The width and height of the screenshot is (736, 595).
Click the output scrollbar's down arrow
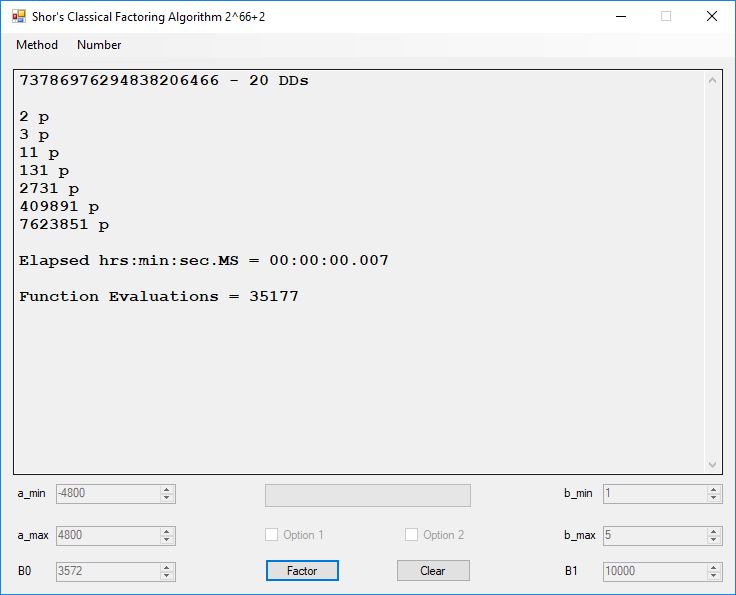[712, 464]
